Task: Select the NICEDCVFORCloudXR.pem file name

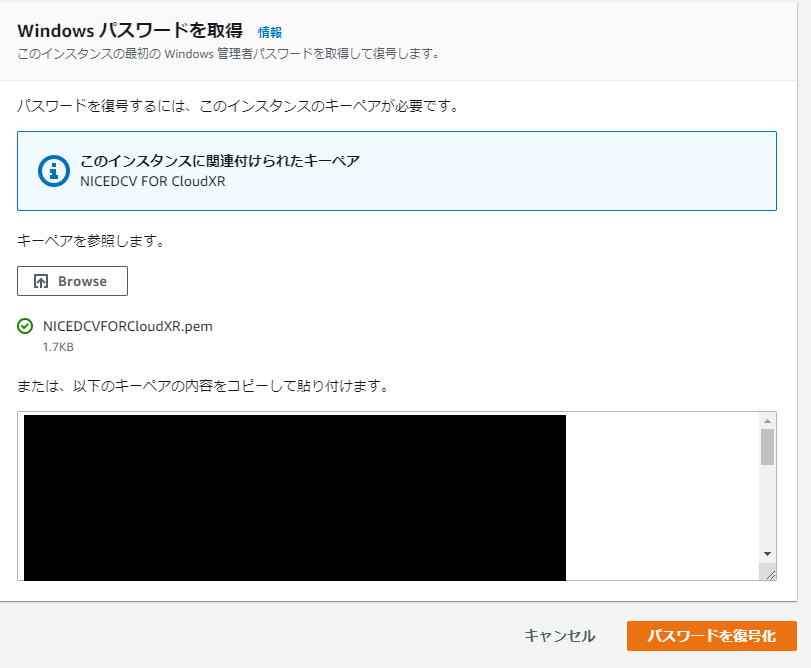Action: point(128,326)
